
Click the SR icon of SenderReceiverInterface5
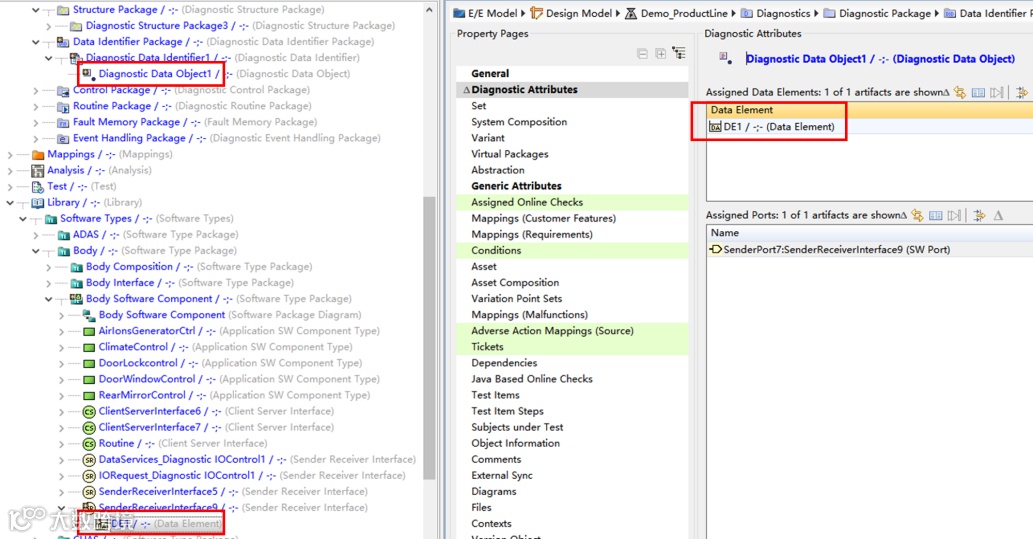89,492
